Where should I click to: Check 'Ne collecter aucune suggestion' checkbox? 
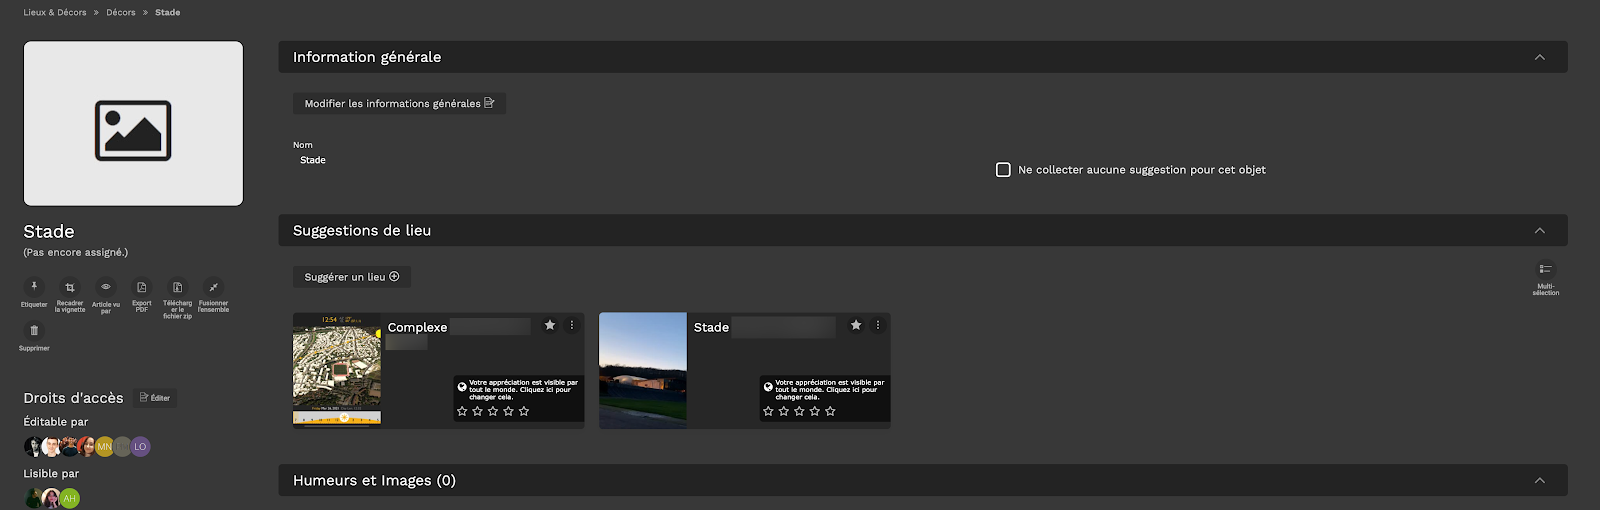tap(1003, 170)
